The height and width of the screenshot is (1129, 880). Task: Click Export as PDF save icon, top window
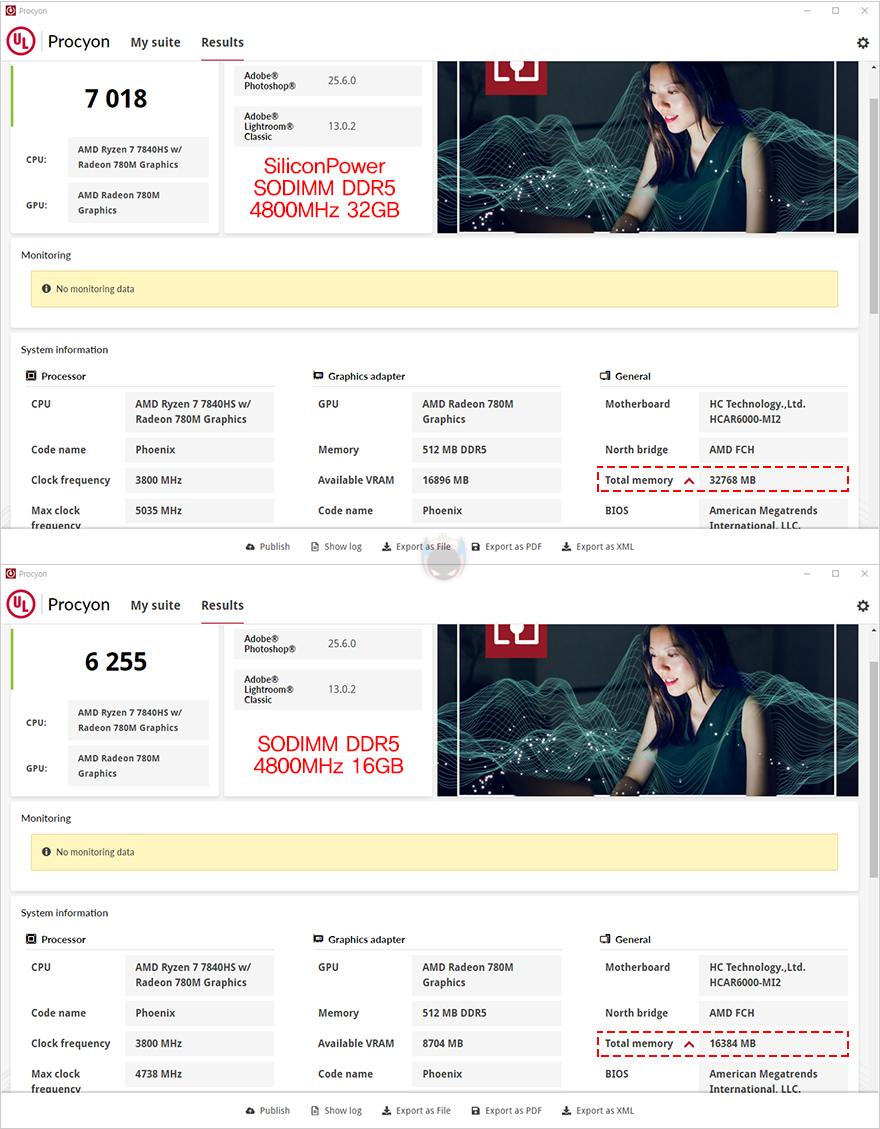coord(475,547)
